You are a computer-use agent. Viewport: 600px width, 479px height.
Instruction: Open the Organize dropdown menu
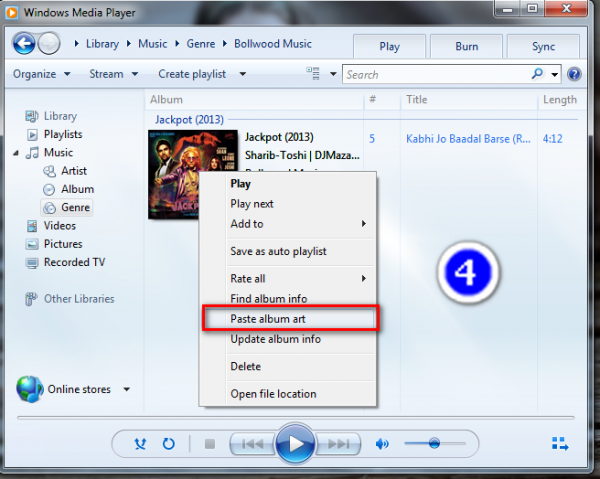click(41, 74)
